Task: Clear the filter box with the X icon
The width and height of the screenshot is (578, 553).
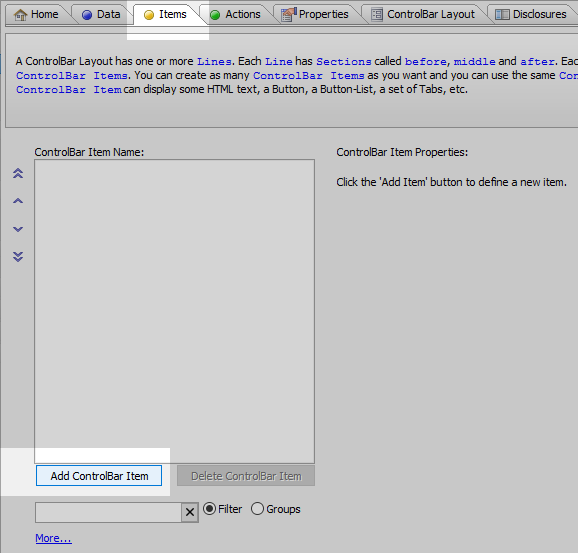Action: (190, 512)
